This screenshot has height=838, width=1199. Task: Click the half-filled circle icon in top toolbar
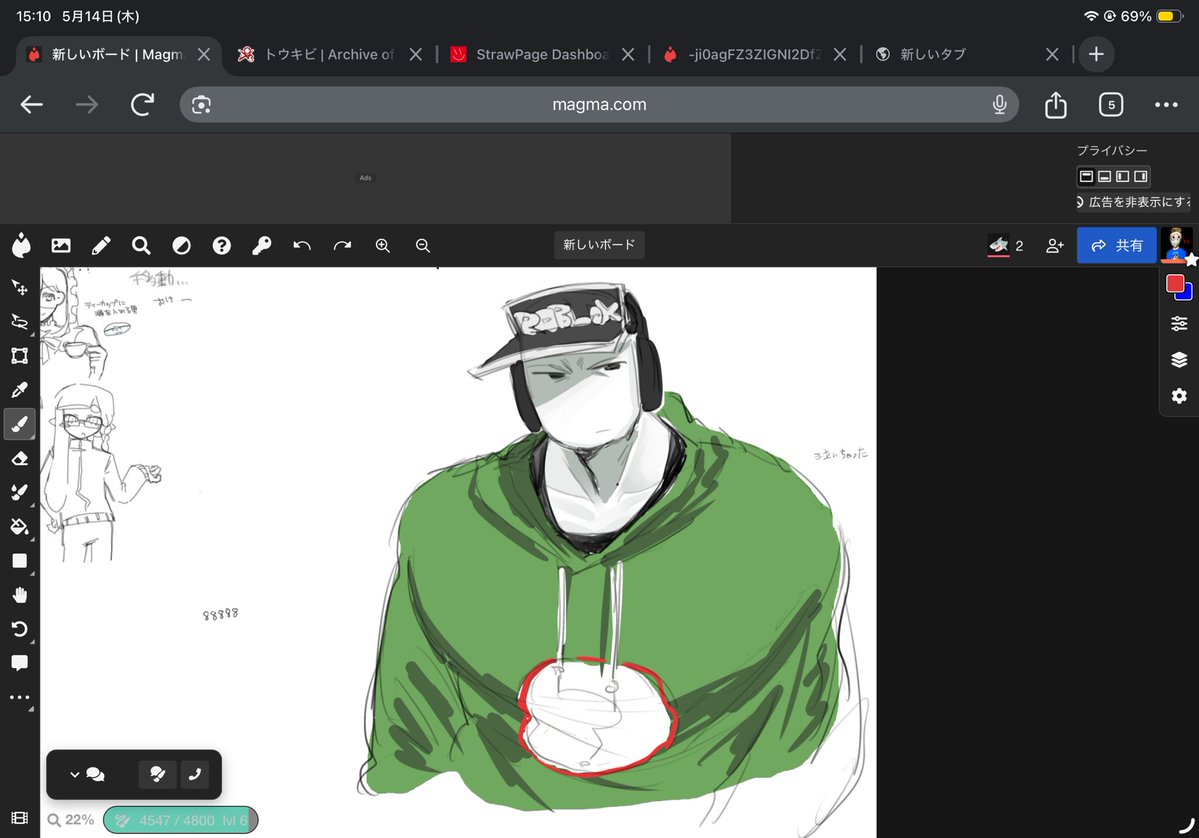click(x=181, y=245)
